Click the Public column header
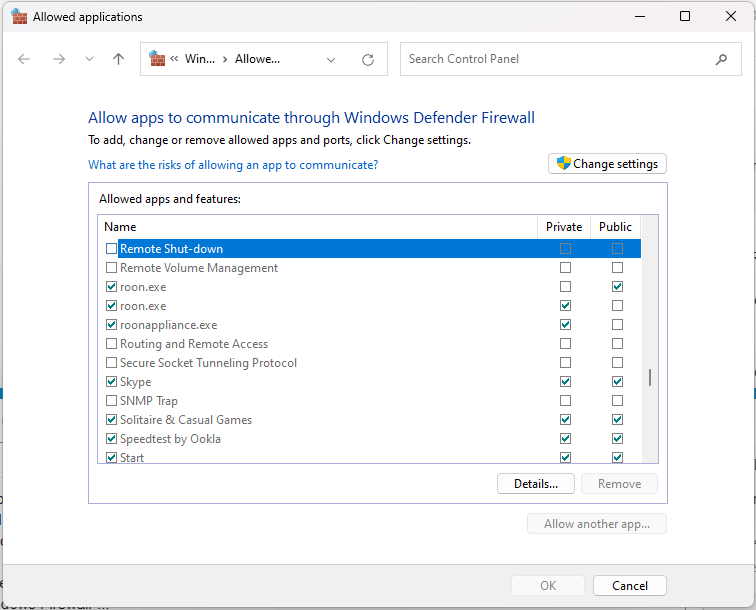Screen dimensions: 756x610 615,227
